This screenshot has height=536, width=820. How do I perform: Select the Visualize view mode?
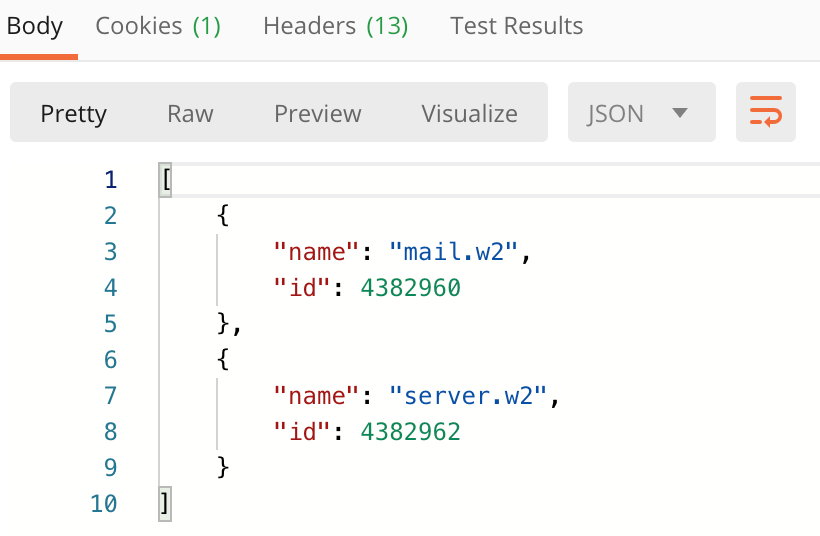coord(470,113)
